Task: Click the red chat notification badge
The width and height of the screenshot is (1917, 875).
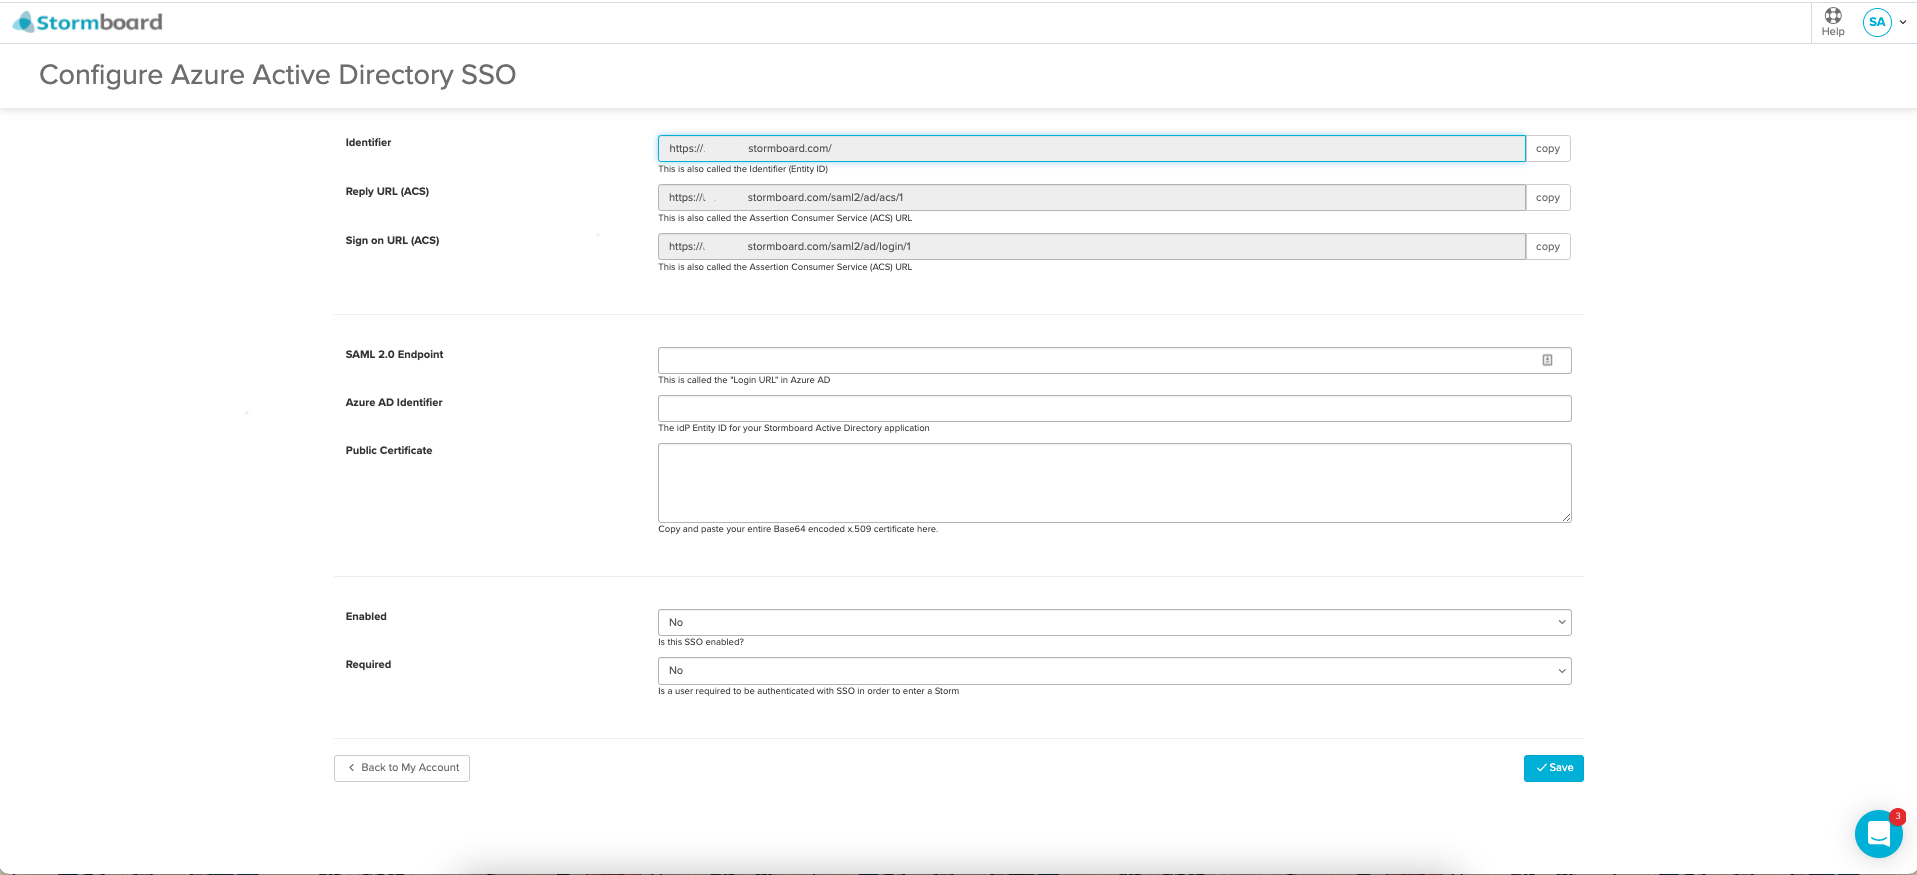Action: click(1897, 817)
